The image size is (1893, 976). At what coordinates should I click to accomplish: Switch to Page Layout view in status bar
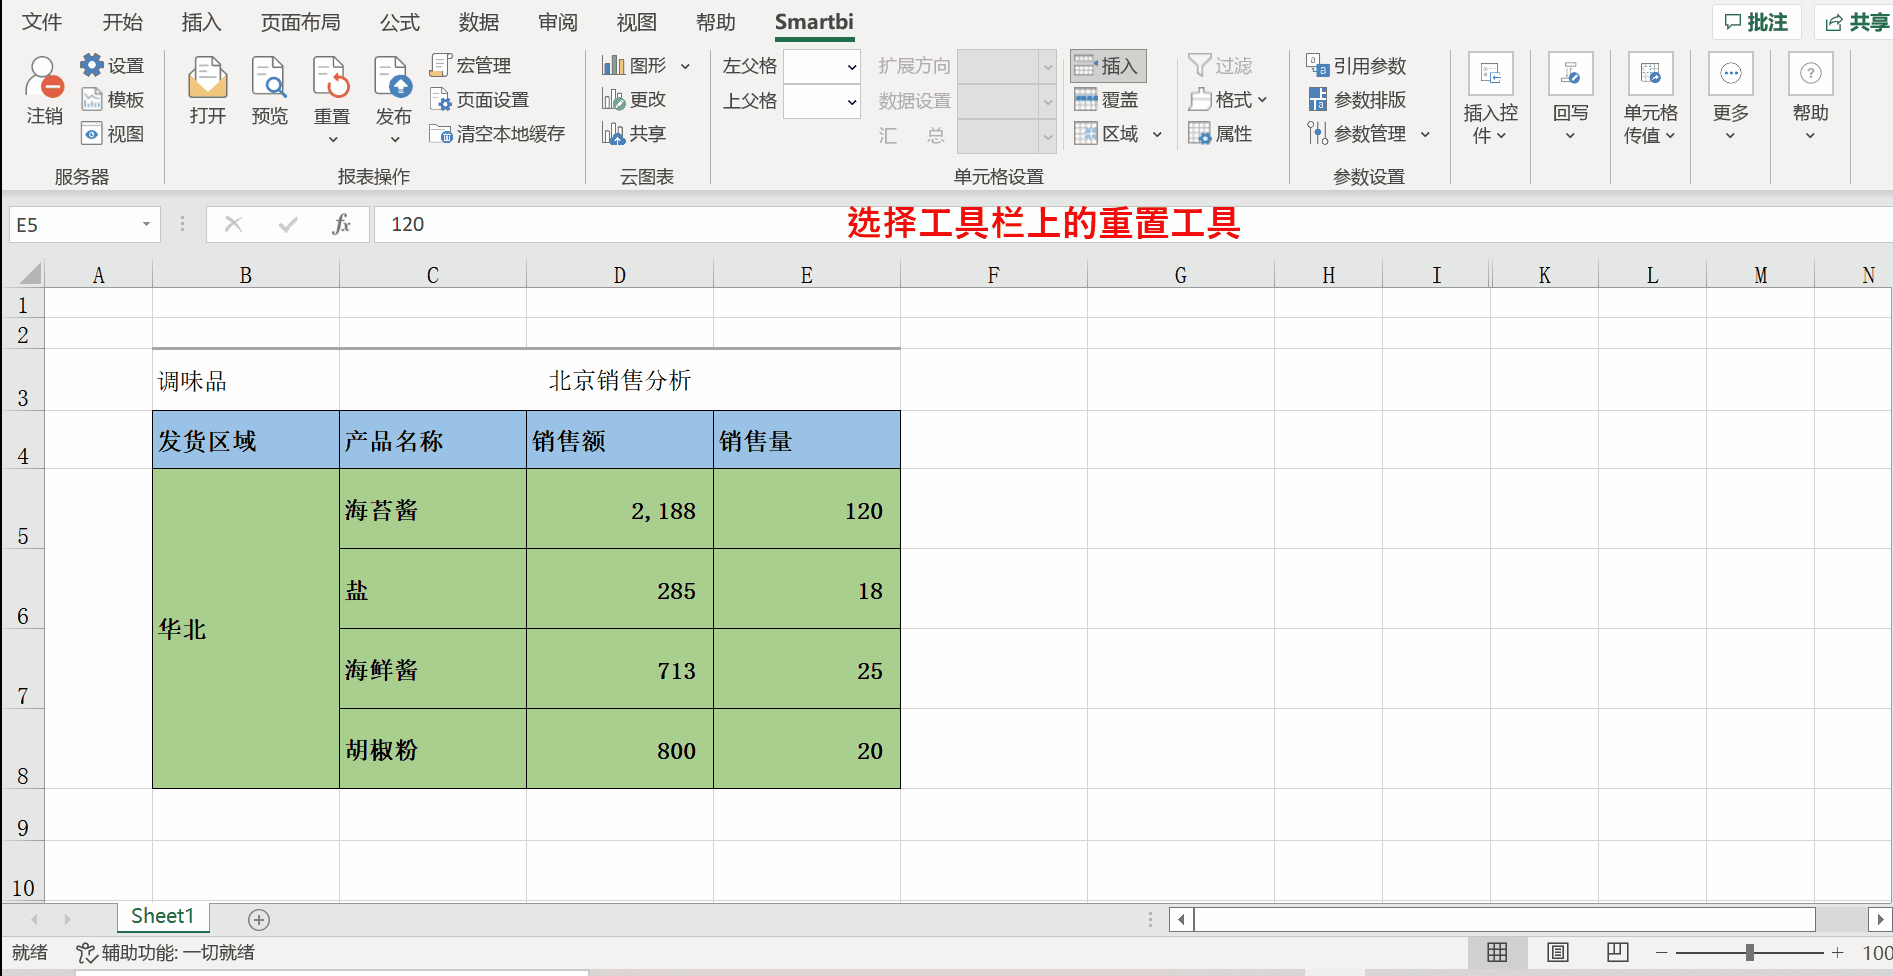[1558, 953]
